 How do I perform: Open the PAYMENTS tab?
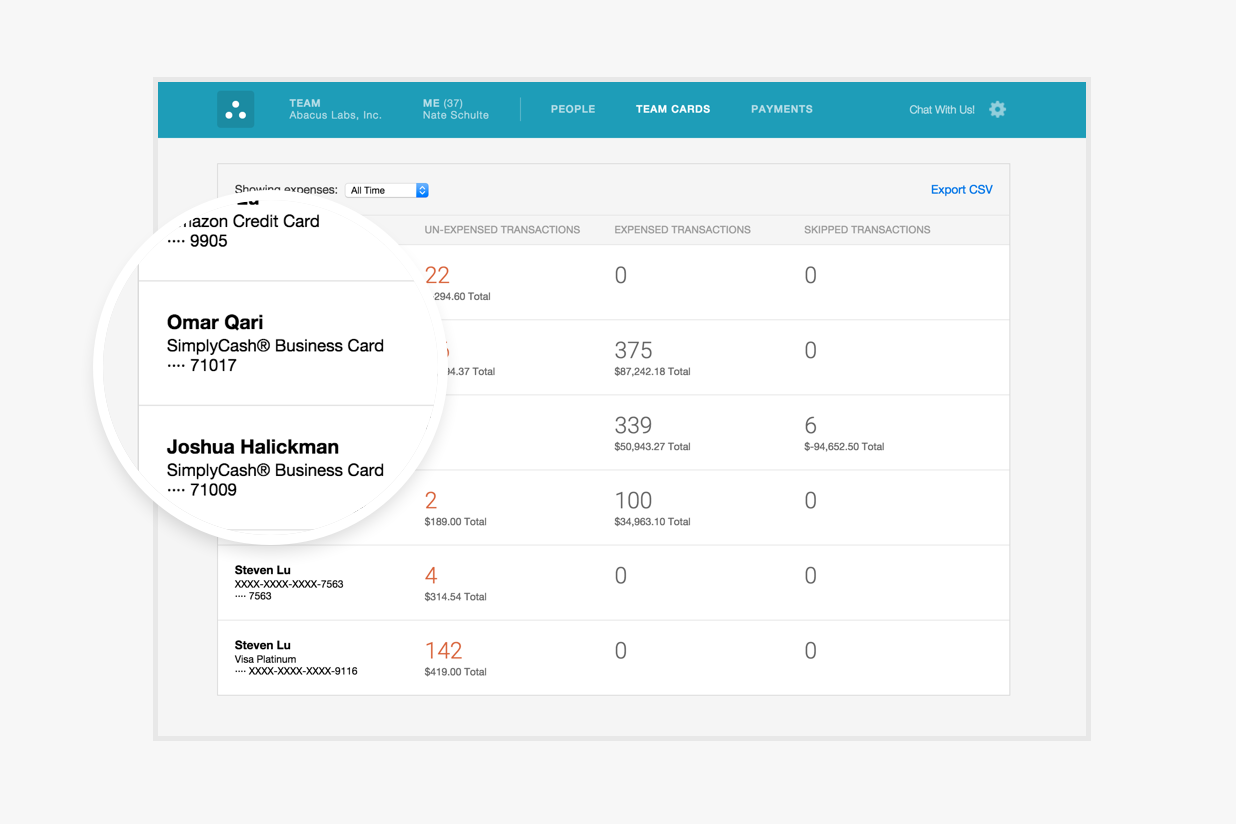pyautogui.click(x=782, y=109)
